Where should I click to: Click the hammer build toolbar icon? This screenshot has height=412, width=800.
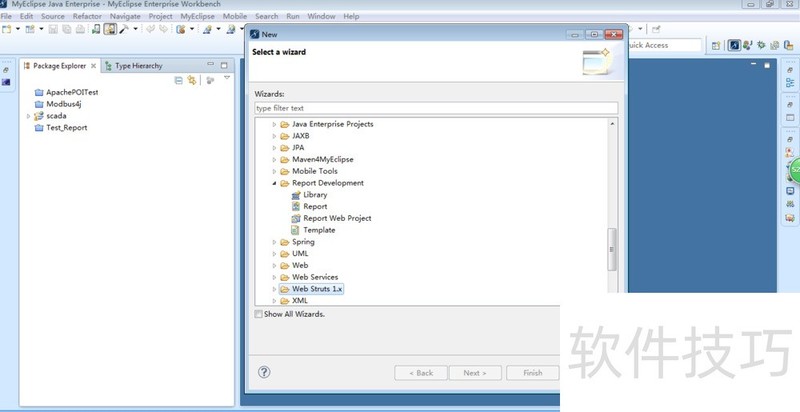pyautogui.click(x=124, y=29)
